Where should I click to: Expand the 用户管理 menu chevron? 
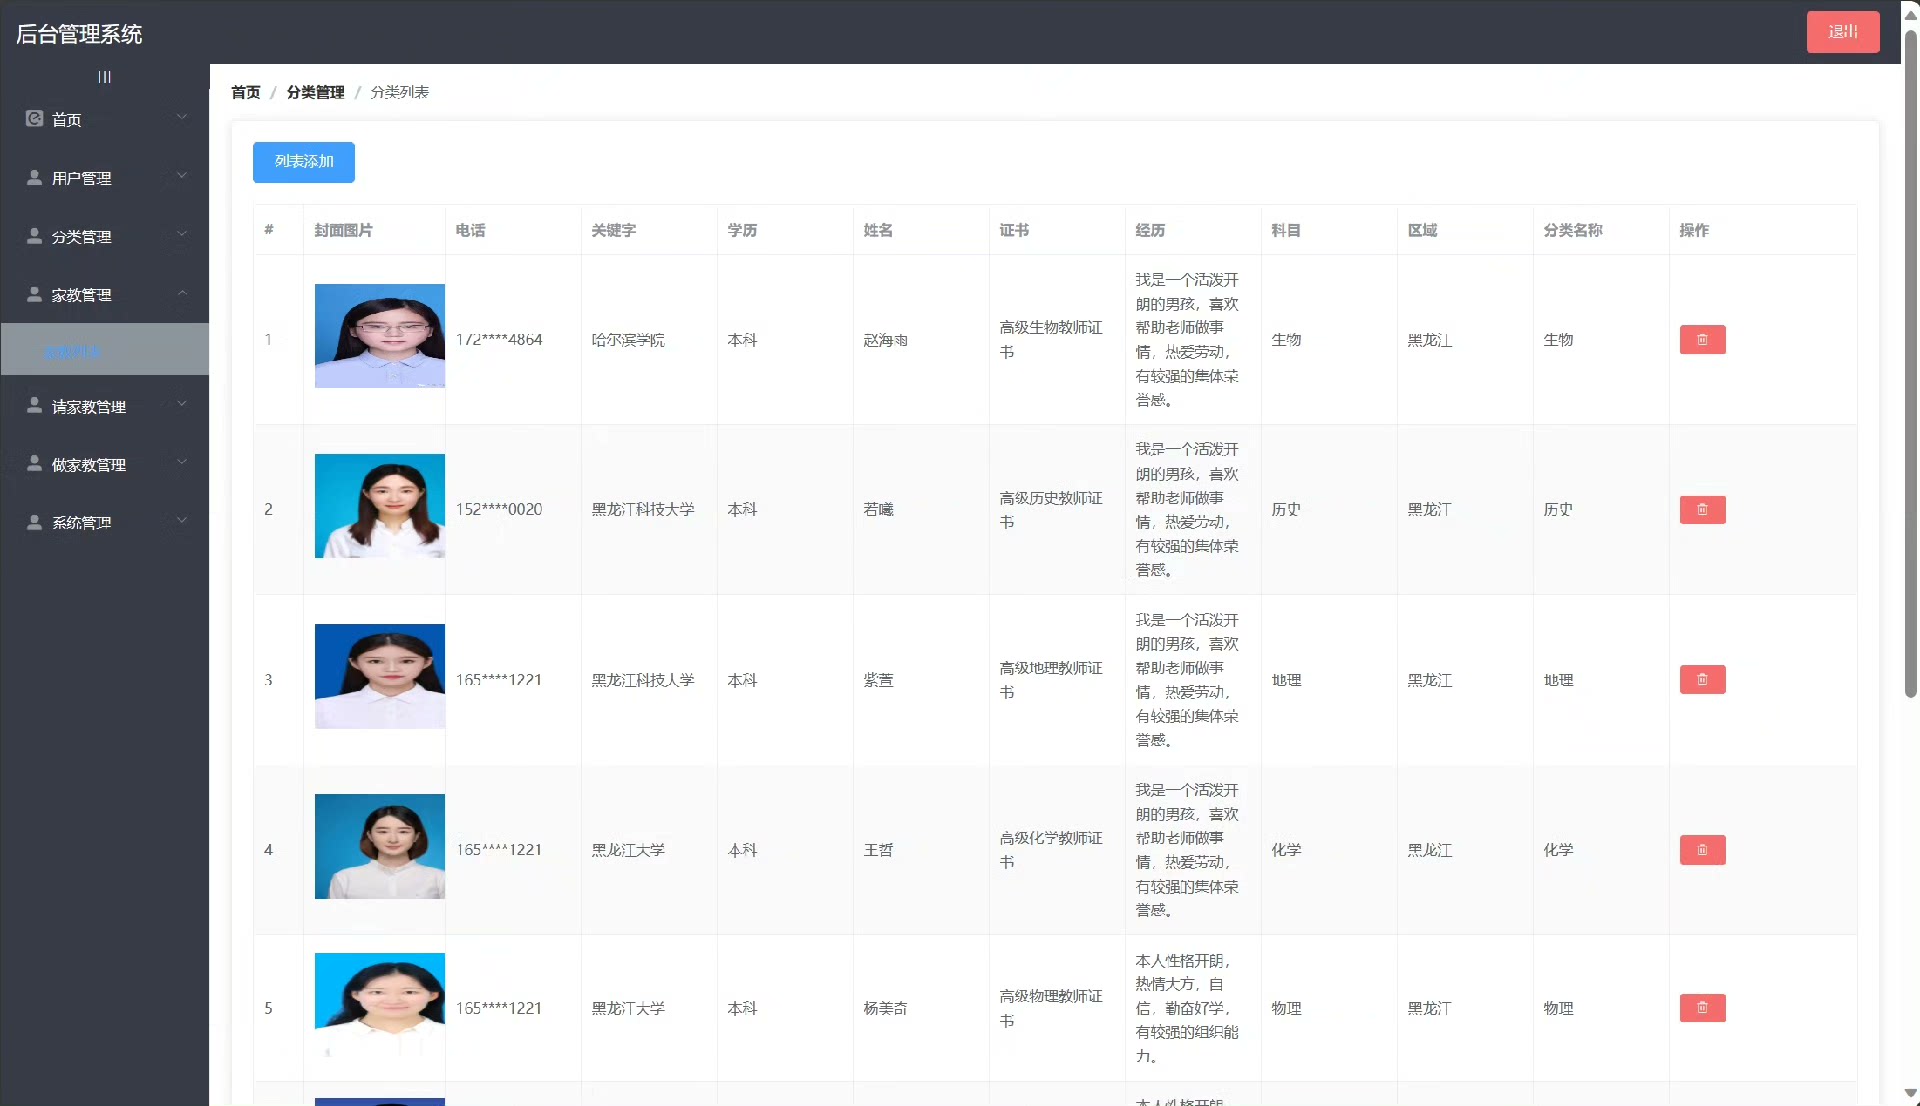point(182,176)
